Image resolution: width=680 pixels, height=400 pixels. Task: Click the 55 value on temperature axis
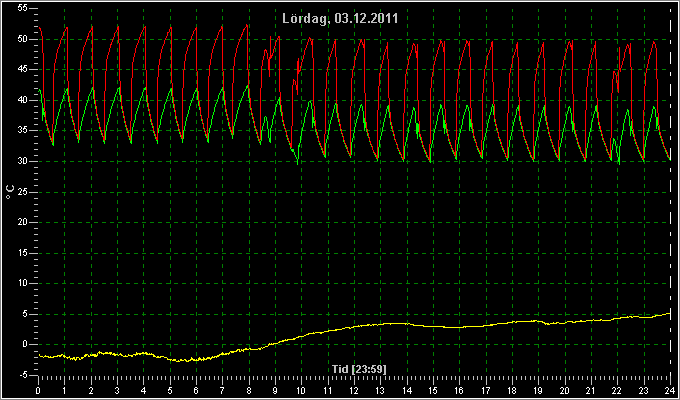pos(23,8)
